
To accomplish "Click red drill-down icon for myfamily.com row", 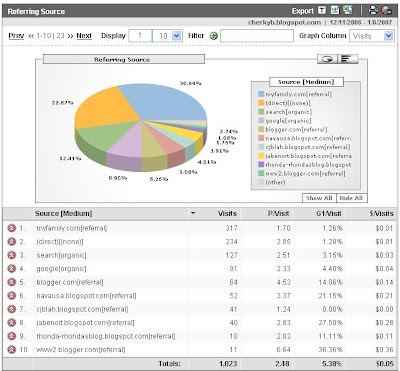I will pyautogui.click(x=12, y=228).
